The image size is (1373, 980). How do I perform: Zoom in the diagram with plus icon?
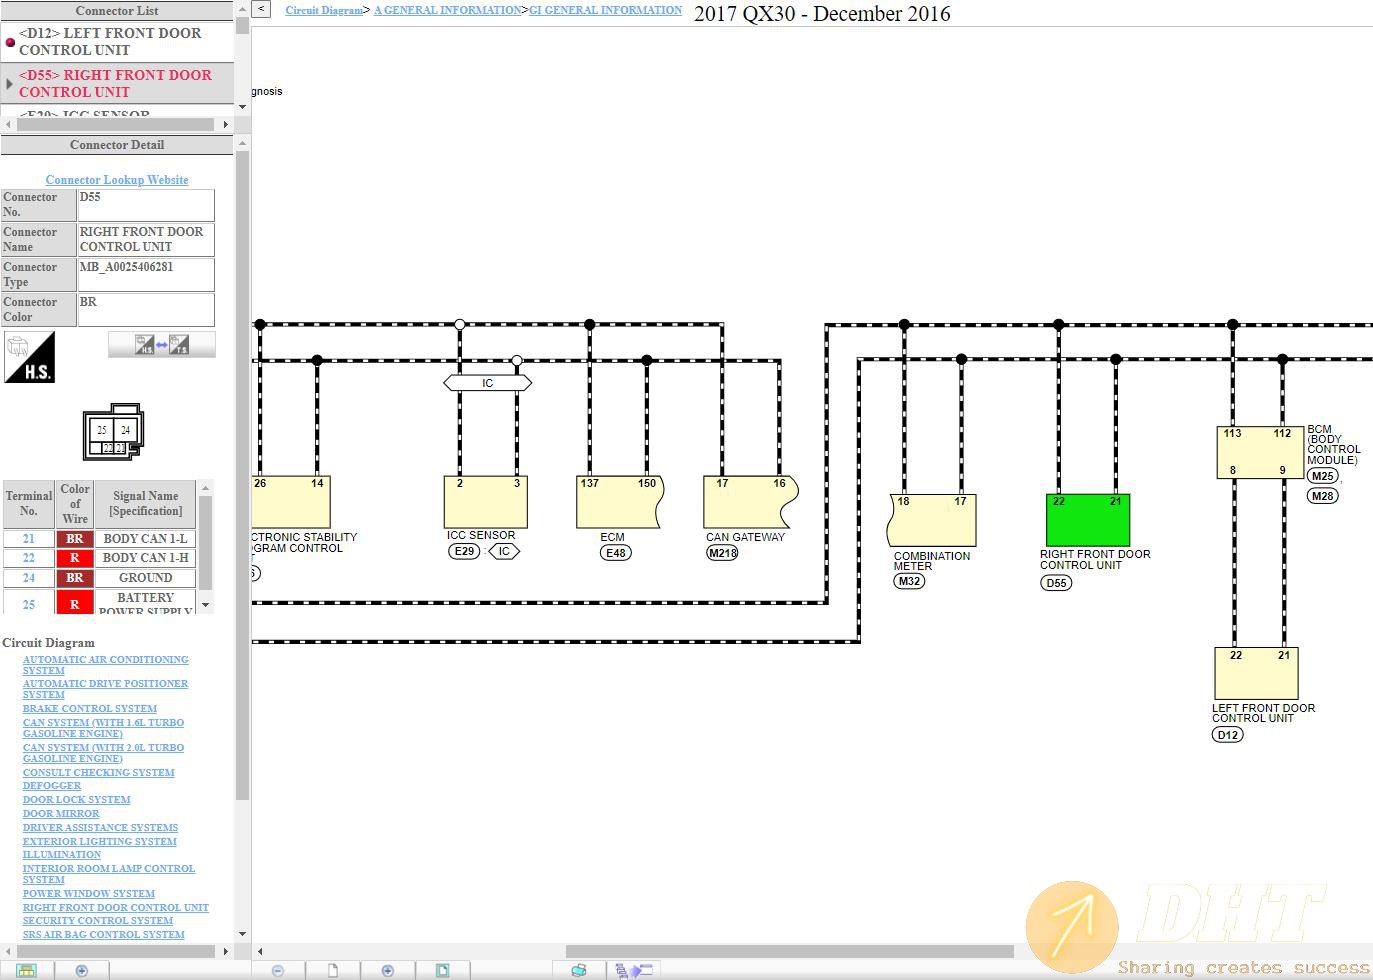click(x=388, y=971)
